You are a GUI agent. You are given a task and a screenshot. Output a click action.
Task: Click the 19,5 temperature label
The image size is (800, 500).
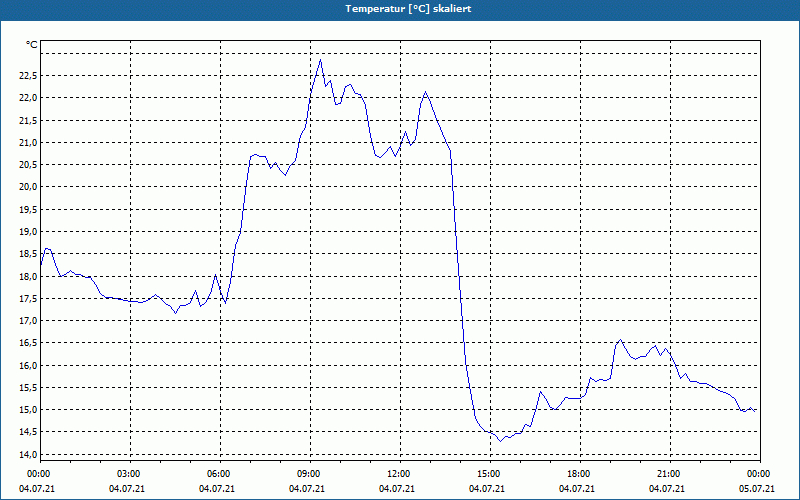[x=28, y=210]
